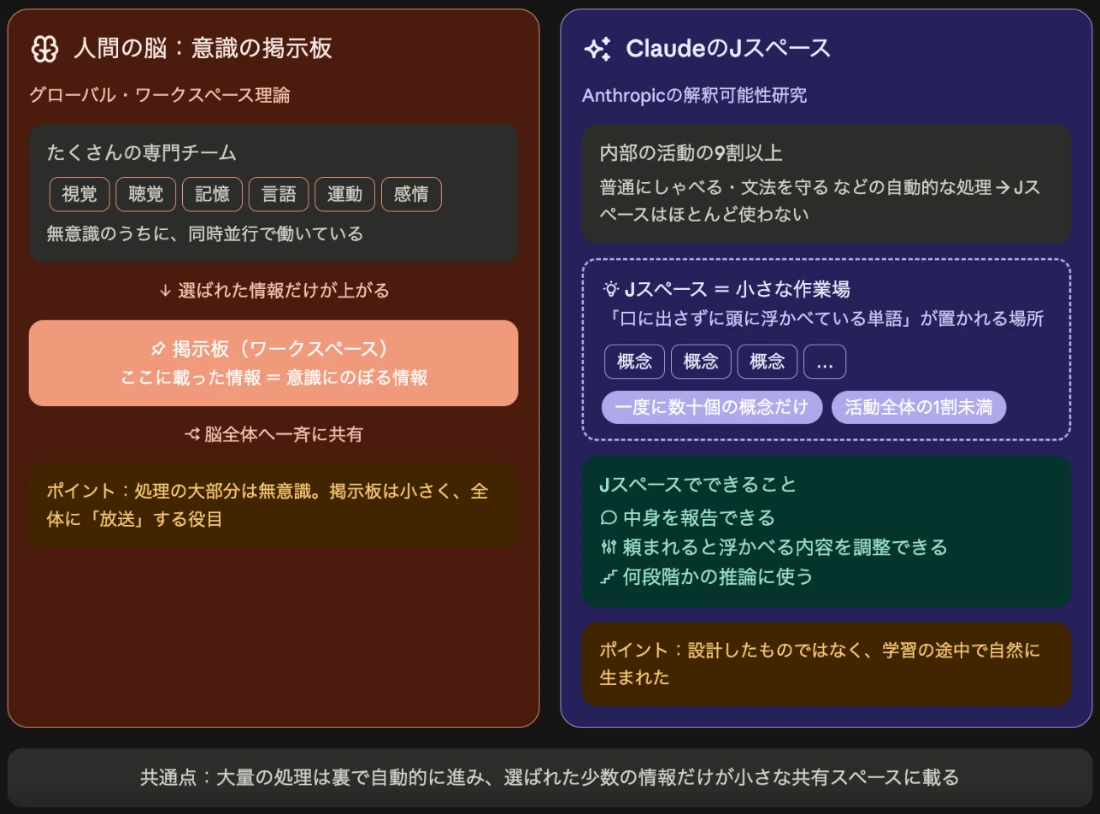Click the text 何段階かの推論に使う
Image resolution: width=1100 pixels, height=814 pixels.
click(x=718, y=577)
